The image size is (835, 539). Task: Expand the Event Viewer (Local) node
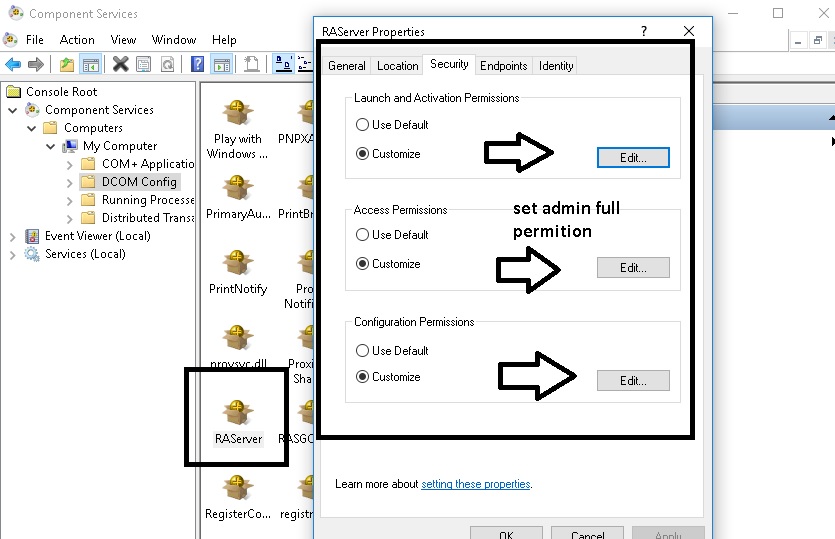[13, 237]
